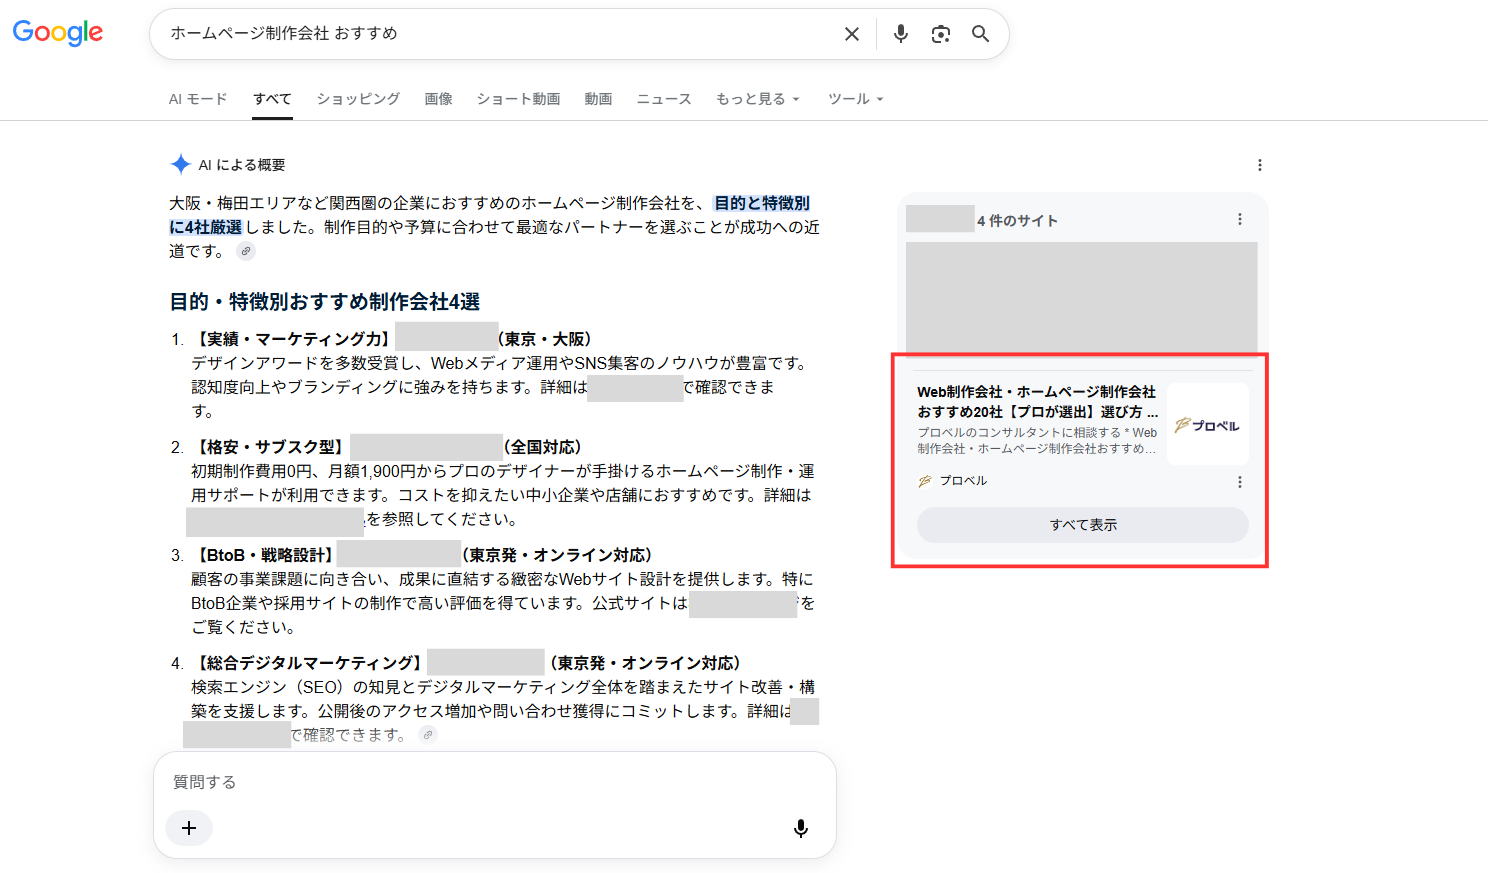This screenshot has height=873, width=1488.
Task: Open three-dot menu beside プロペル source
Action: pos(1240,482)
